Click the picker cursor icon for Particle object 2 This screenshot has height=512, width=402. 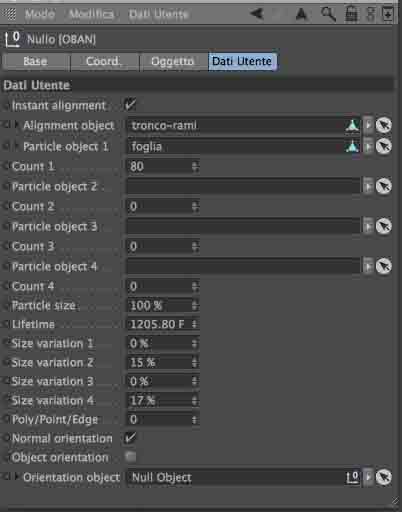pyautogui.click(x=384, y=186)
